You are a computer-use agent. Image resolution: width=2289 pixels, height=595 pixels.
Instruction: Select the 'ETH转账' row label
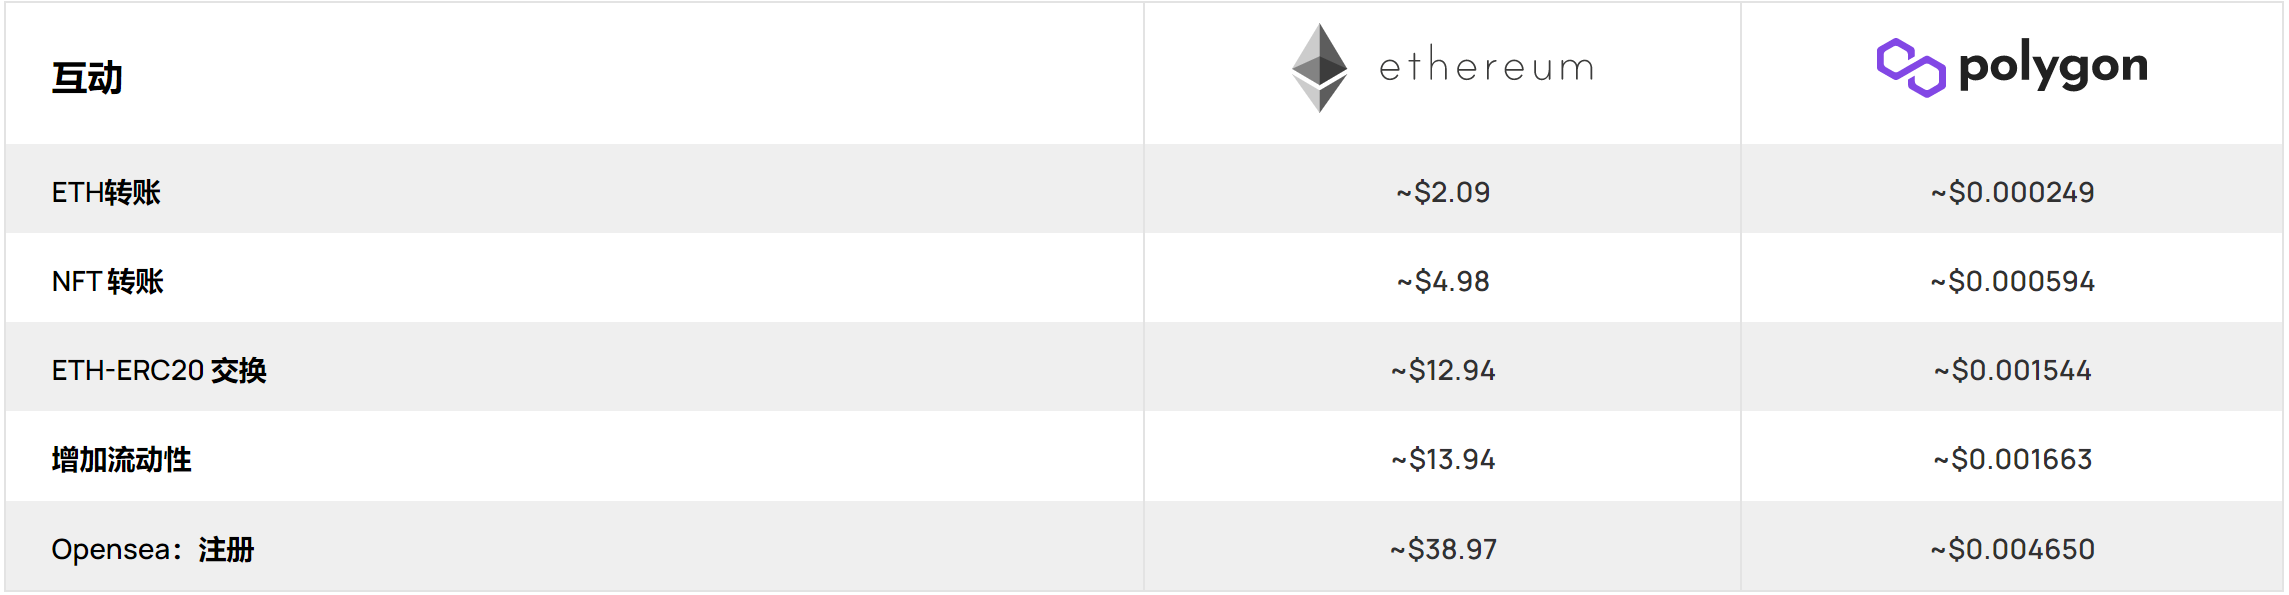point(106,192)
